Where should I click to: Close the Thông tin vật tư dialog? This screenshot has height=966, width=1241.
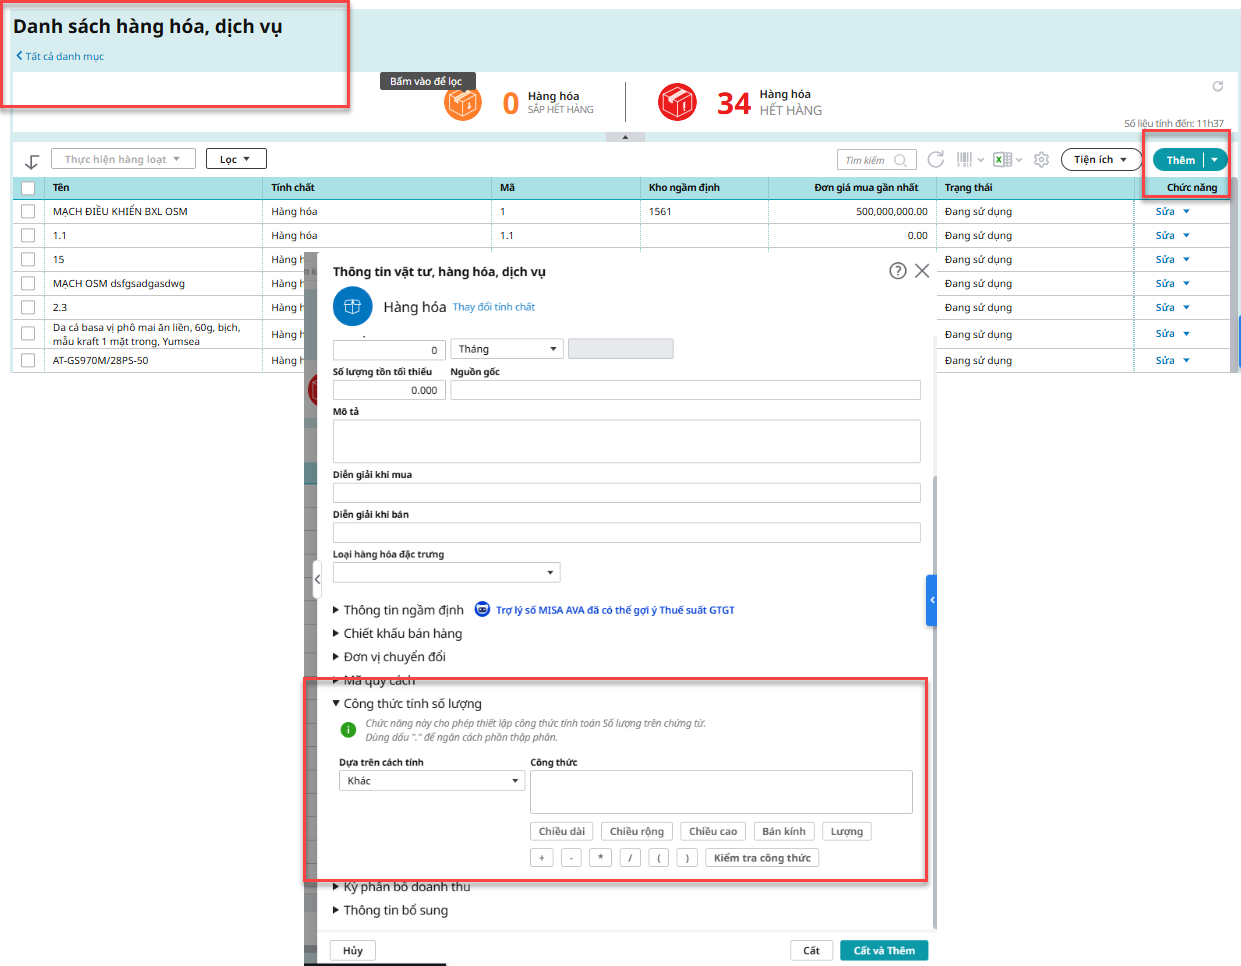click(x=922, y=271)
